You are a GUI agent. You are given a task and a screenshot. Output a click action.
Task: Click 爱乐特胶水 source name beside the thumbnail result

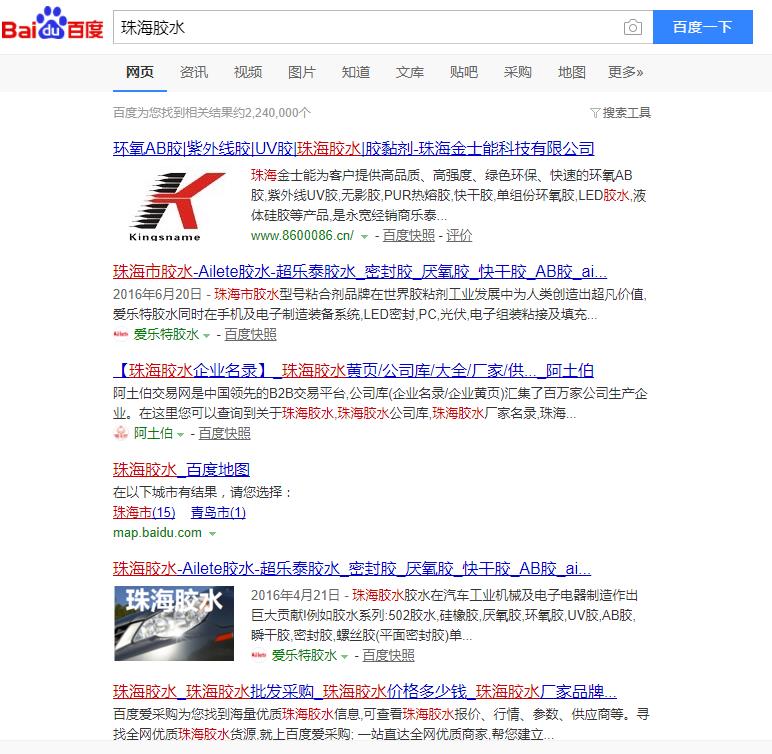304,655
